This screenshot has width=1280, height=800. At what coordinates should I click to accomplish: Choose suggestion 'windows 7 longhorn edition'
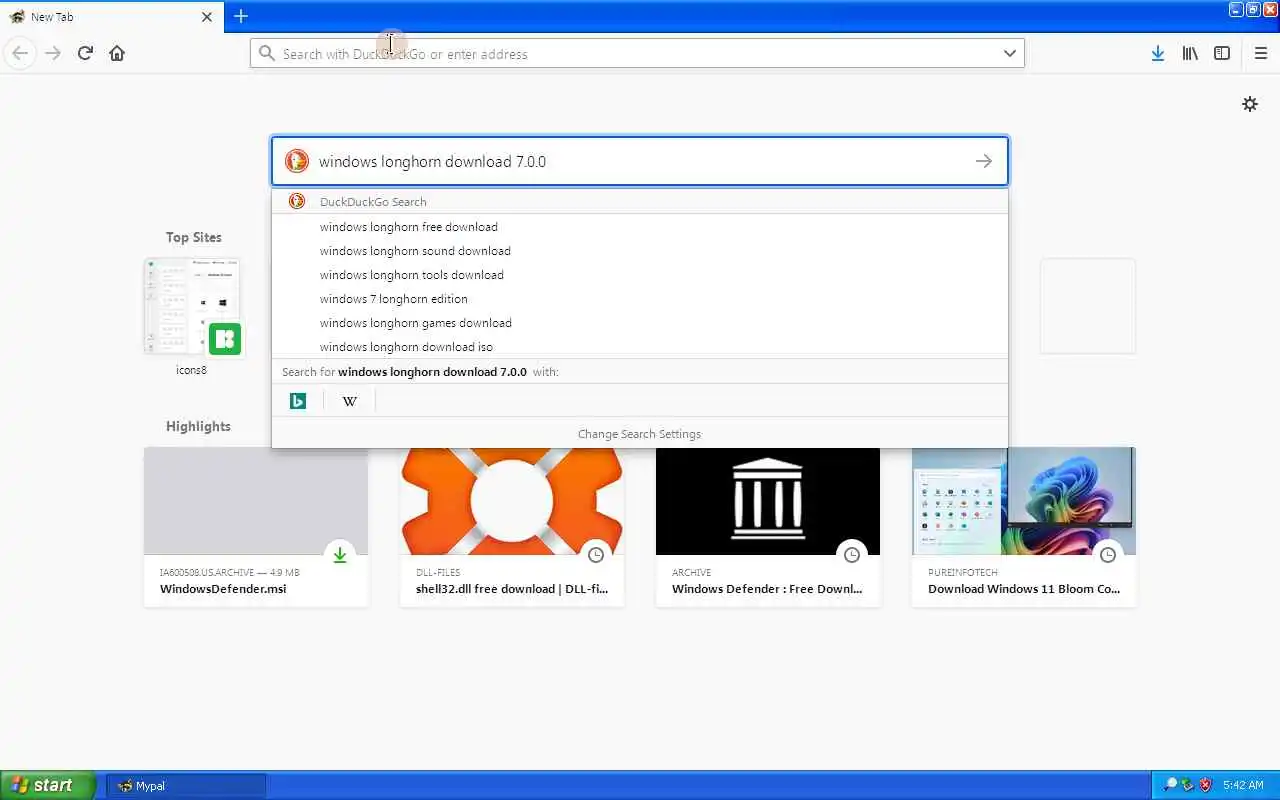(x=640, y=299)
